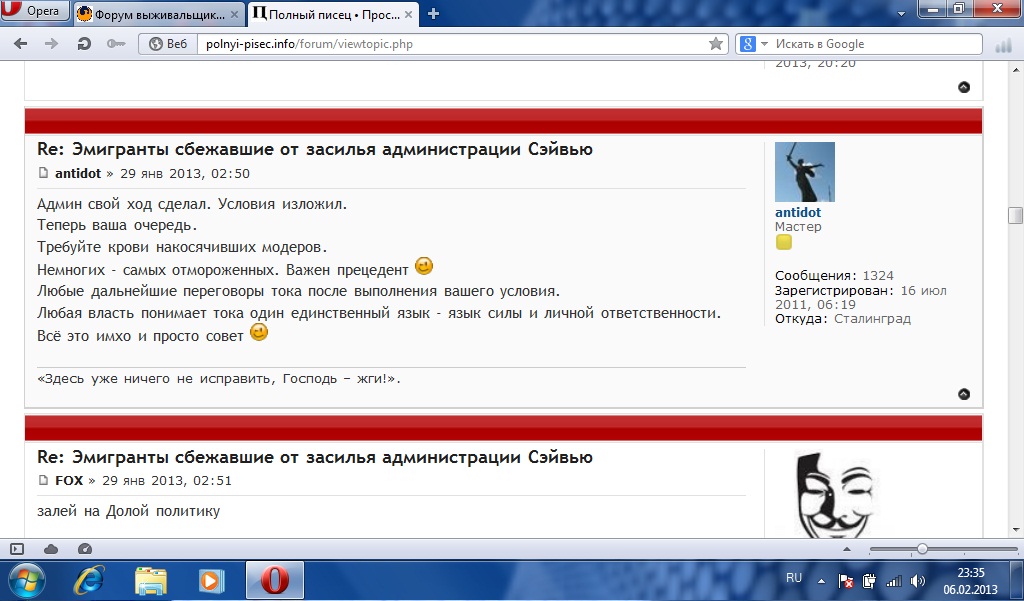This screenshot has height=601, width=1024.
Task: Go forward with the forward arrow
Action: pyautogui.click(x=52, y=44)
